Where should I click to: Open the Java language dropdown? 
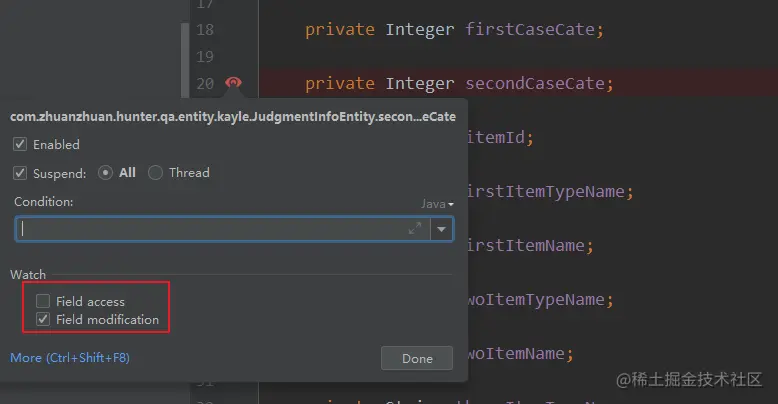click(437, 204)
